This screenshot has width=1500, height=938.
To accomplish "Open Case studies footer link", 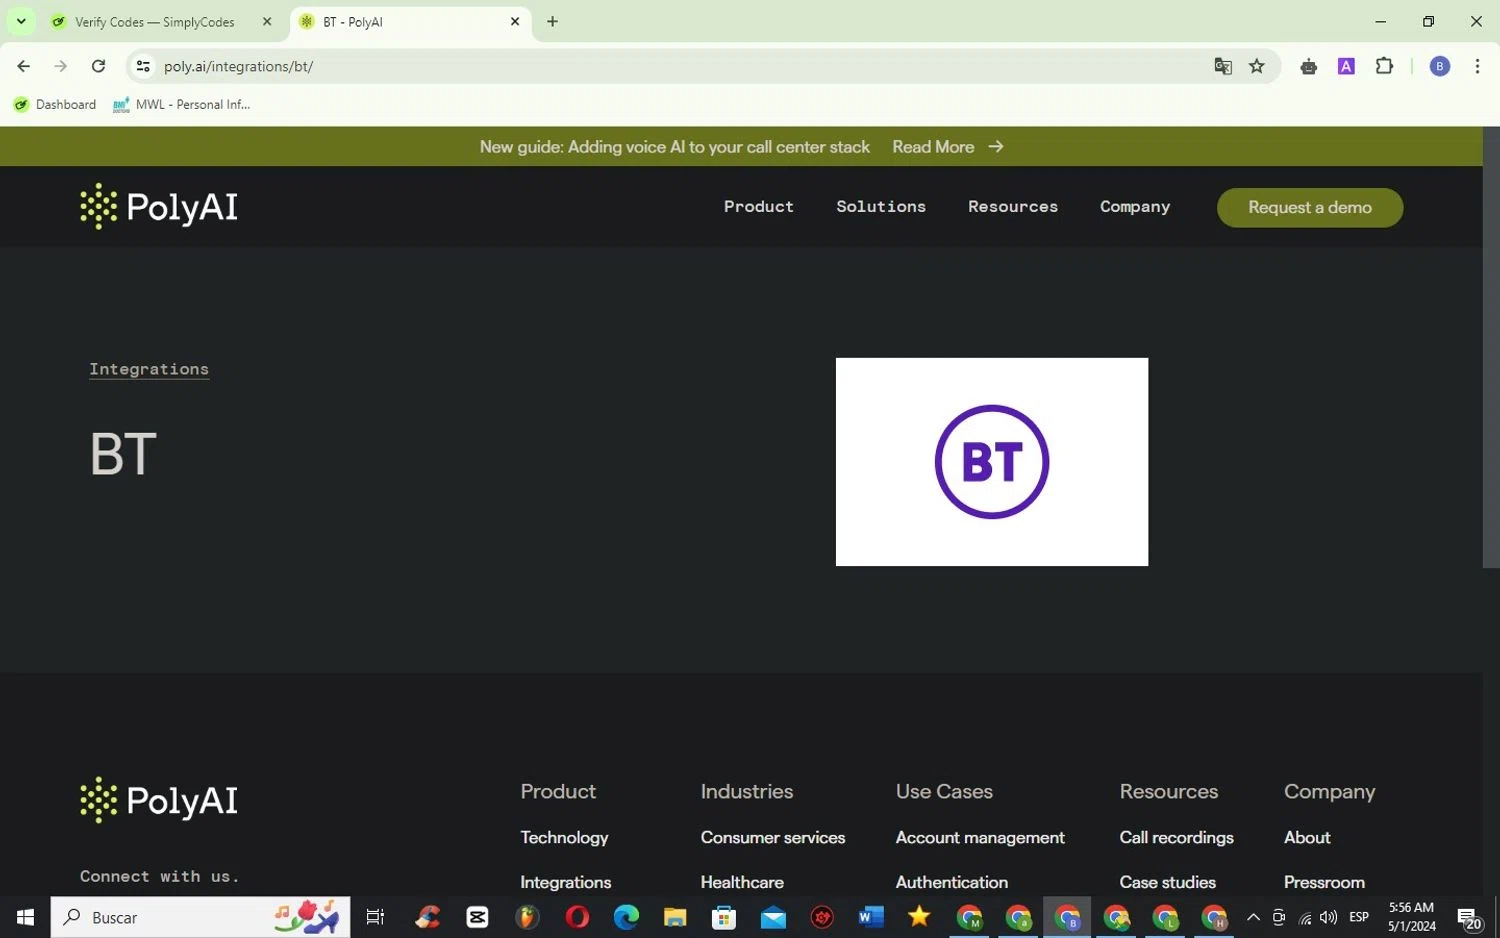I will (x=1167, y=883).
